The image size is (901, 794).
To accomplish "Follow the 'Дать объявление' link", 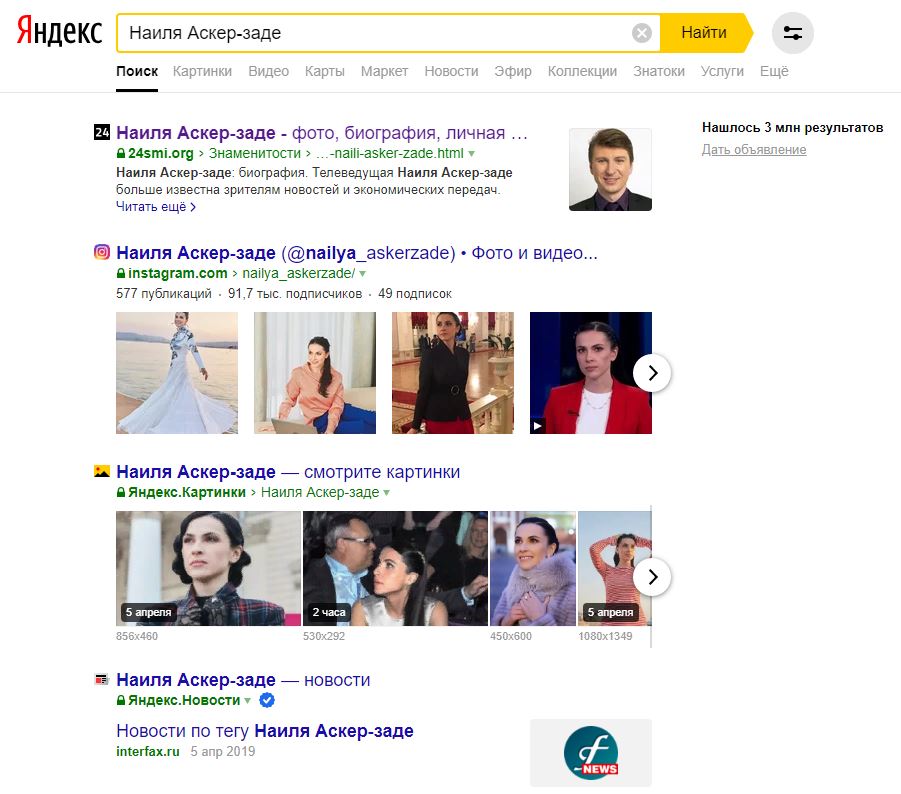I will (754, 150).
